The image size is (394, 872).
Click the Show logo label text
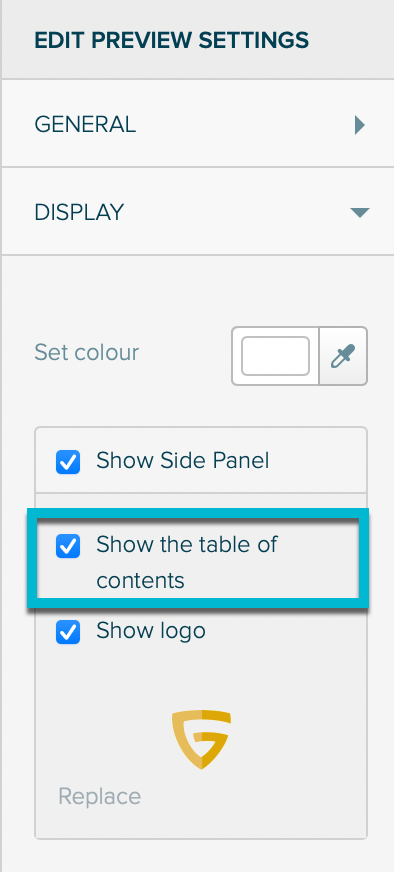pos(151,631)
